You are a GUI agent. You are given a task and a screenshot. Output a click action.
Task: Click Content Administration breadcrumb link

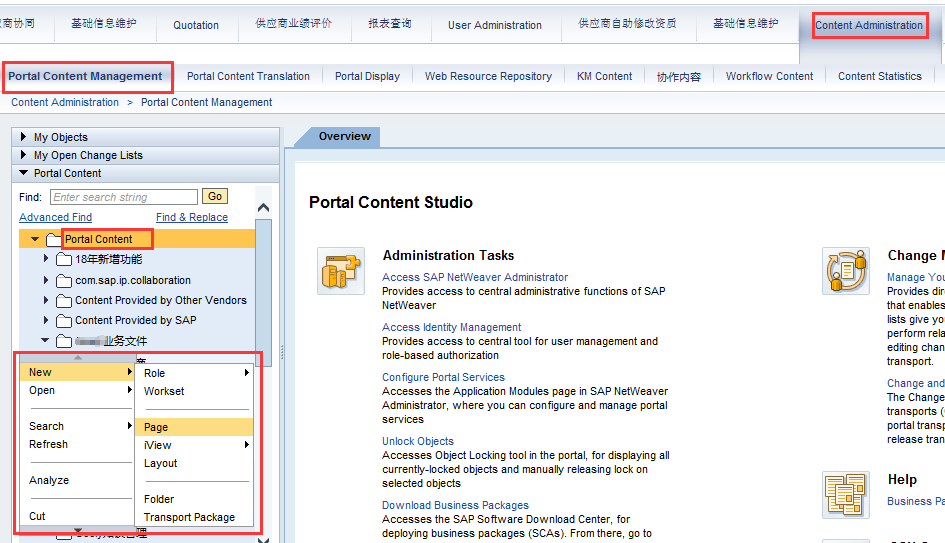pos(65,102)
